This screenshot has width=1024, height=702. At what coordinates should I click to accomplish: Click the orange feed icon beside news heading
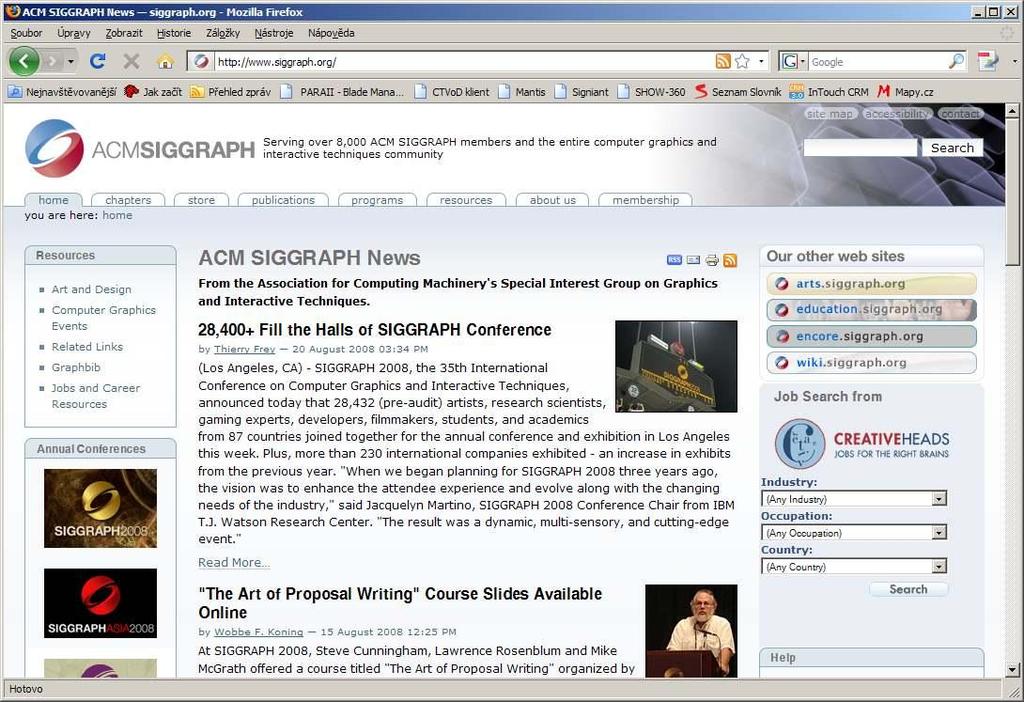pos(730,261)
